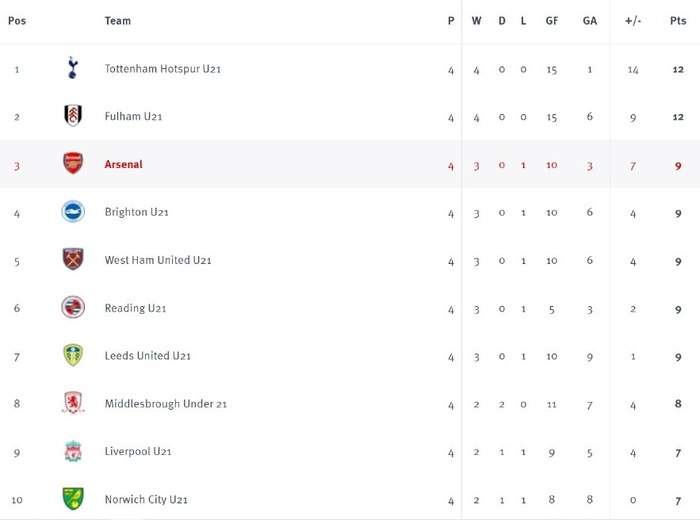Click the GF column header
This screenshot has width=700, height=520.
552,21
